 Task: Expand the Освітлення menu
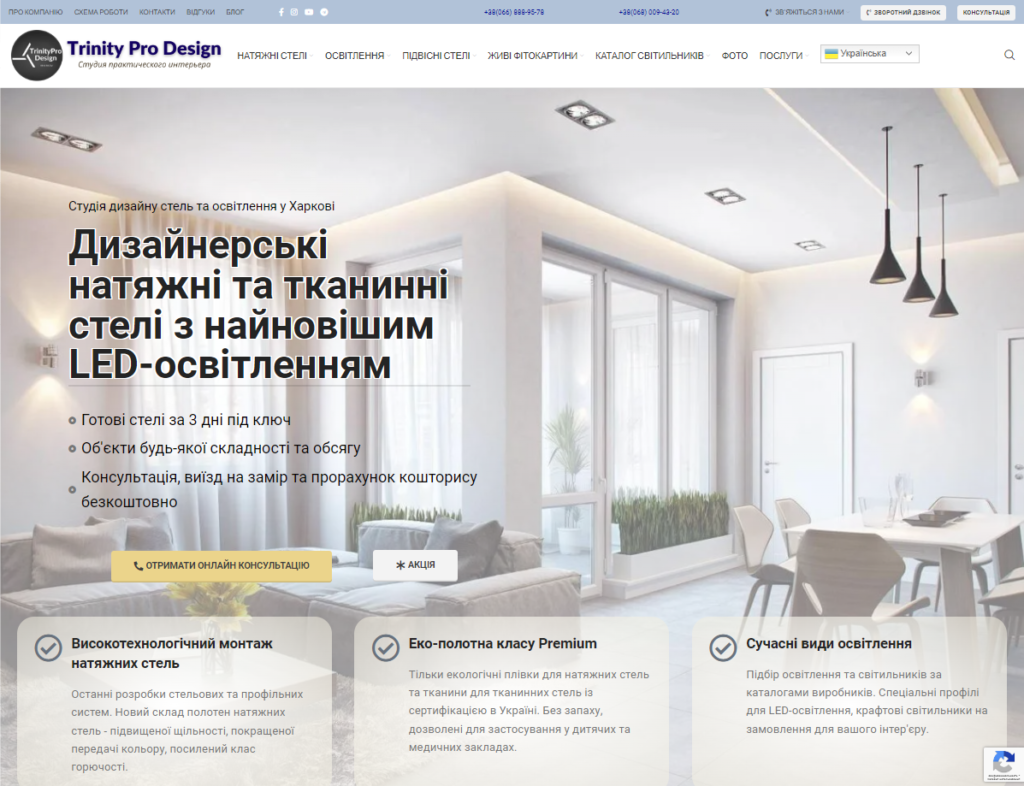[x=356, y=56]
